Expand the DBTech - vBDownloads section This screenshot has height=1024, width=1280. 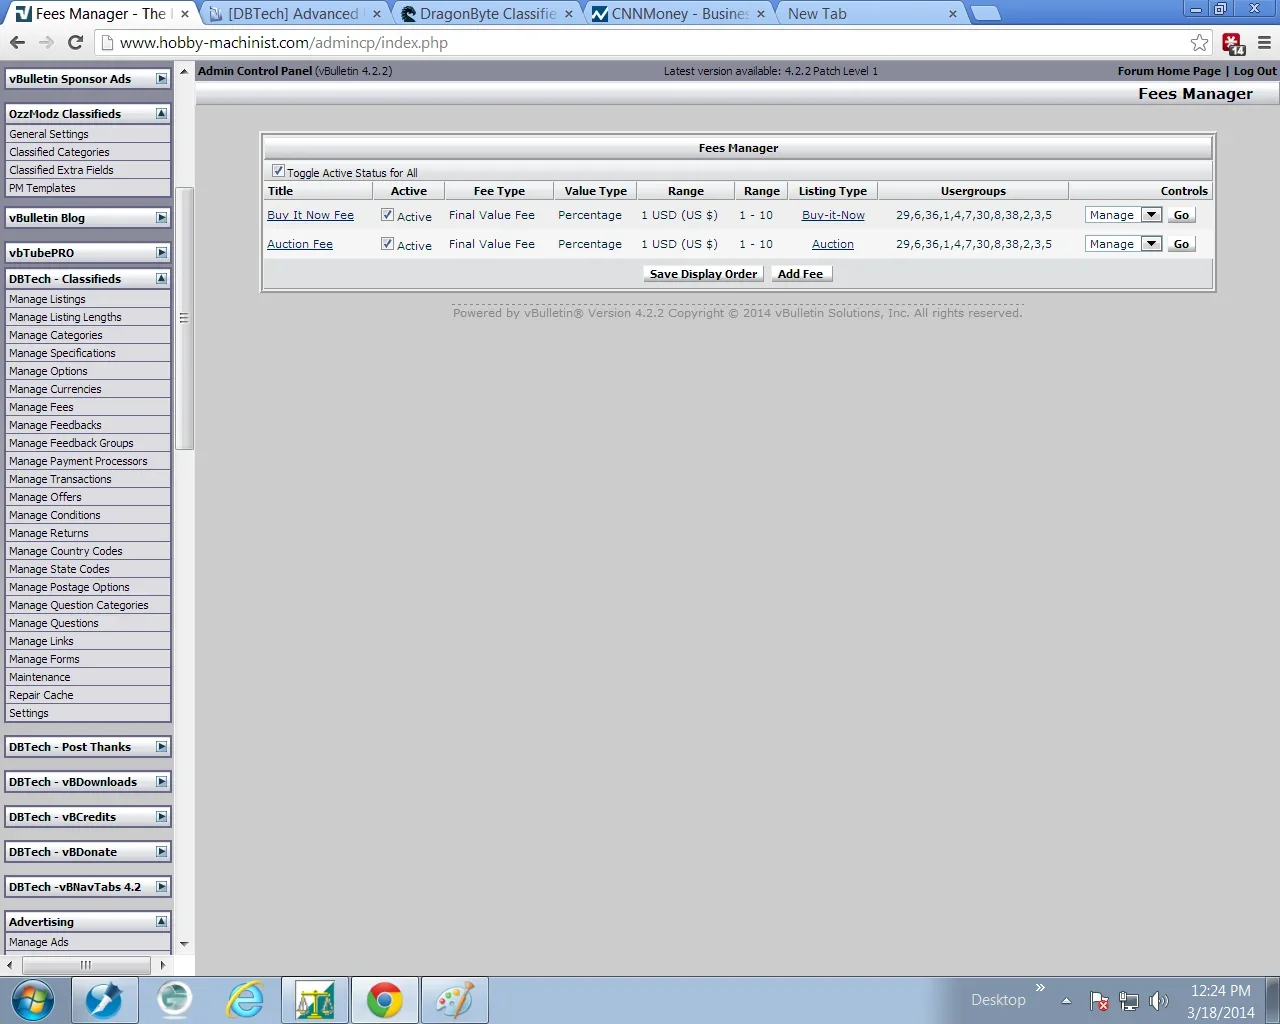pos(161,782)
